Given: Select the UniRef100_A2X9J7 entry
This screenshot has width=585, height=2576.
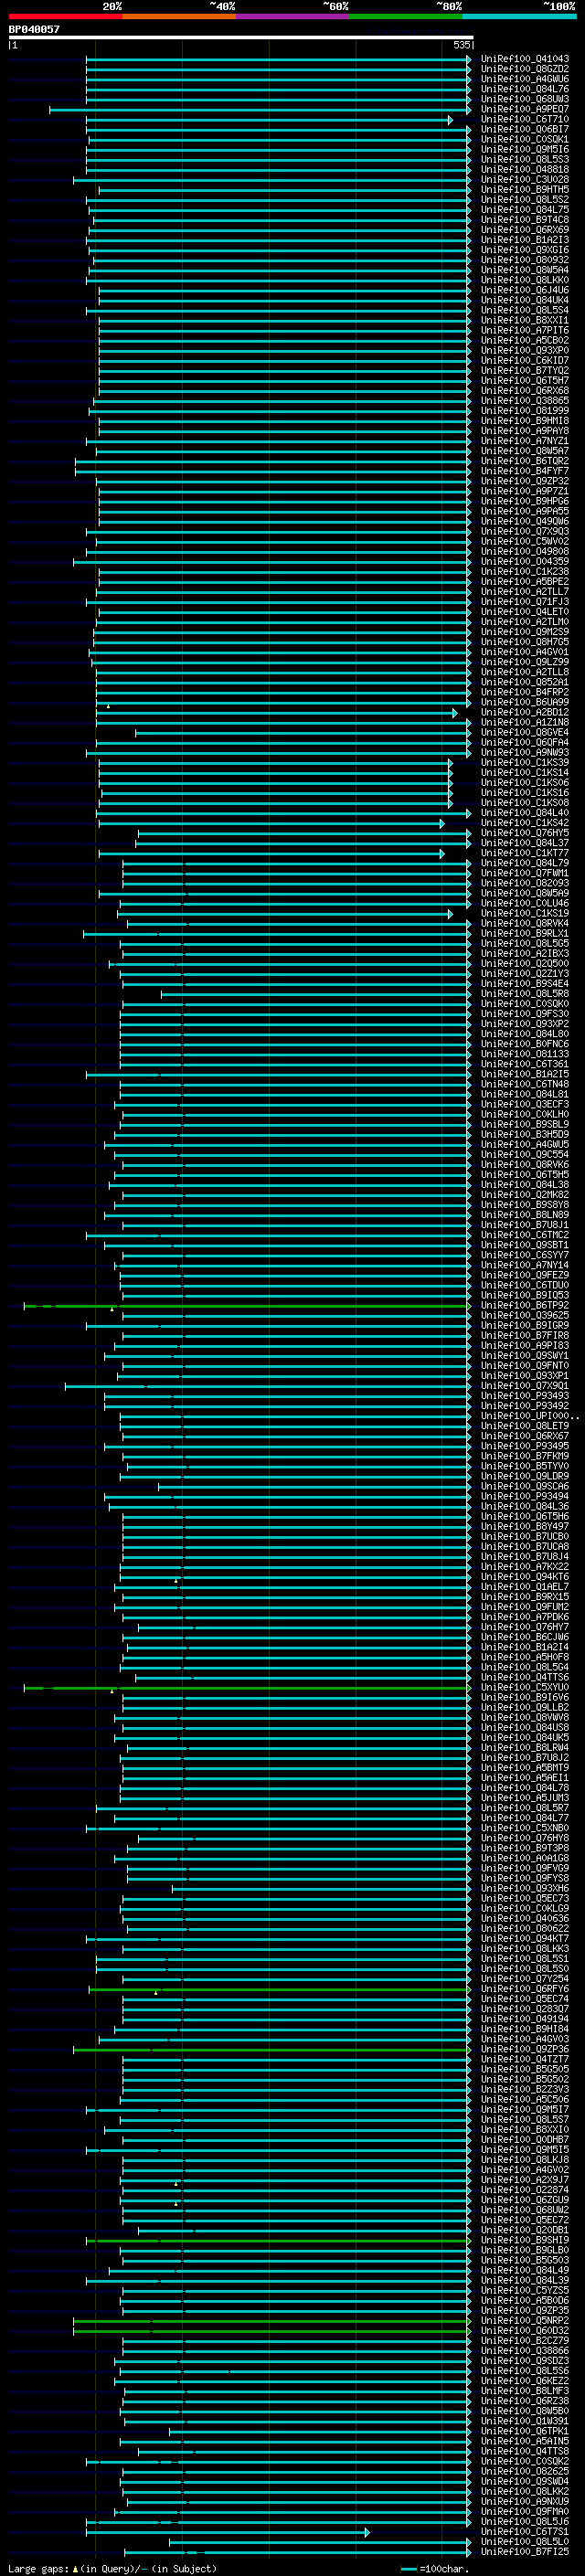Looking at the screenshot, I should point(525,2179).
